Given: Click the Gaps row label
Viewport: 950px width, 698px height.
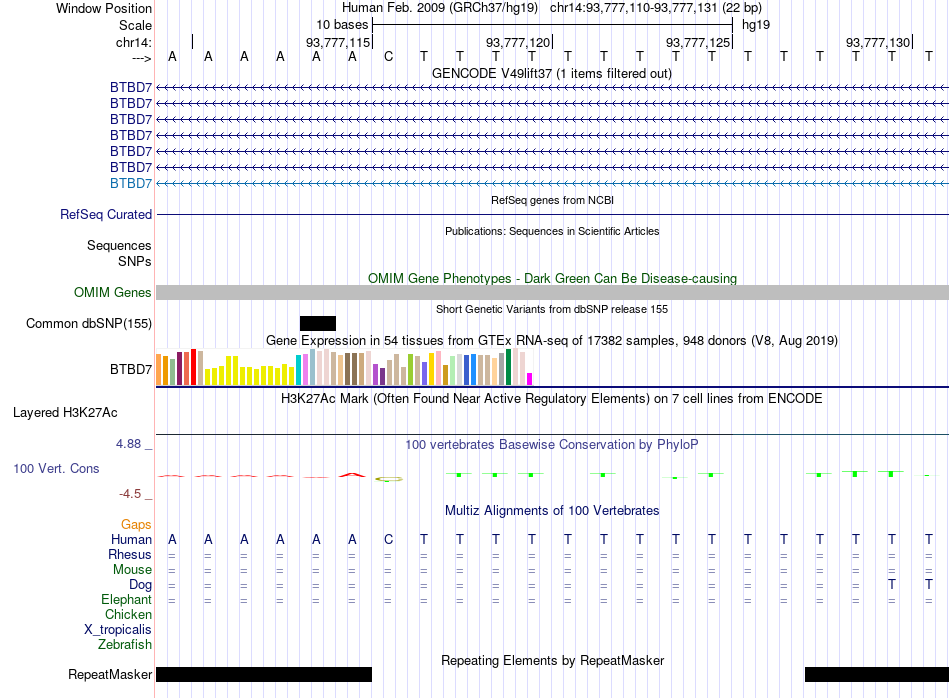Looking at the screenshot, I should tap(136, 525).
